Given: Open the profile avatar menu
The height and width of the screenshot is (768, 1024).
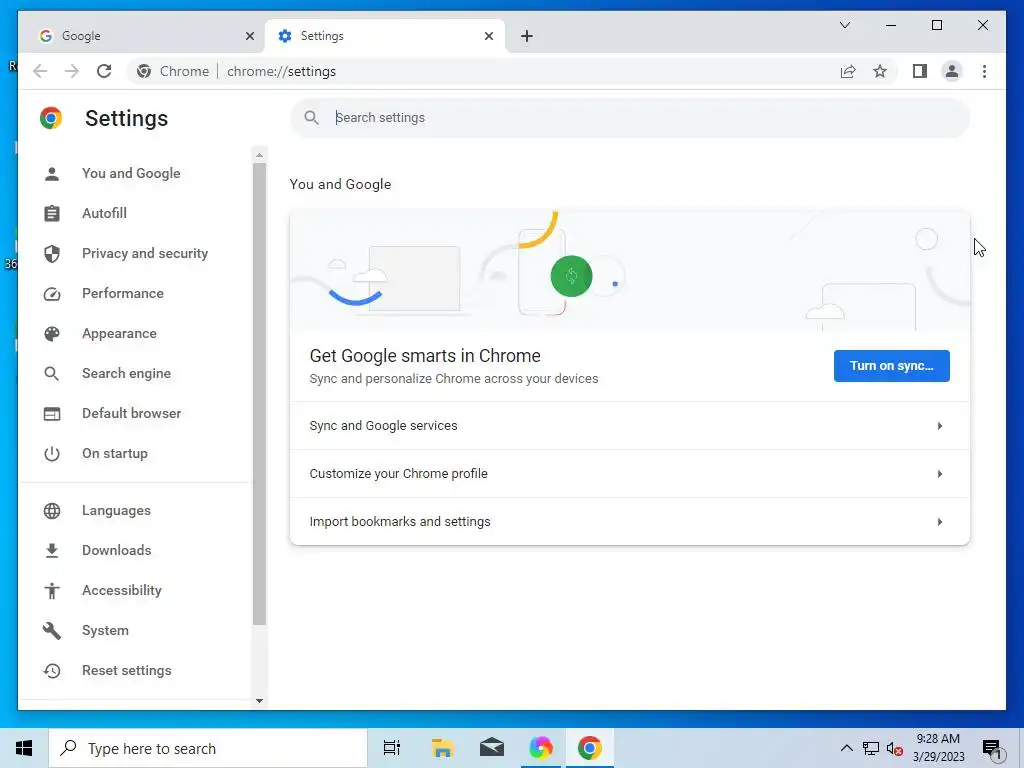Looking at the screenshot, I should (x=952, y=71).
